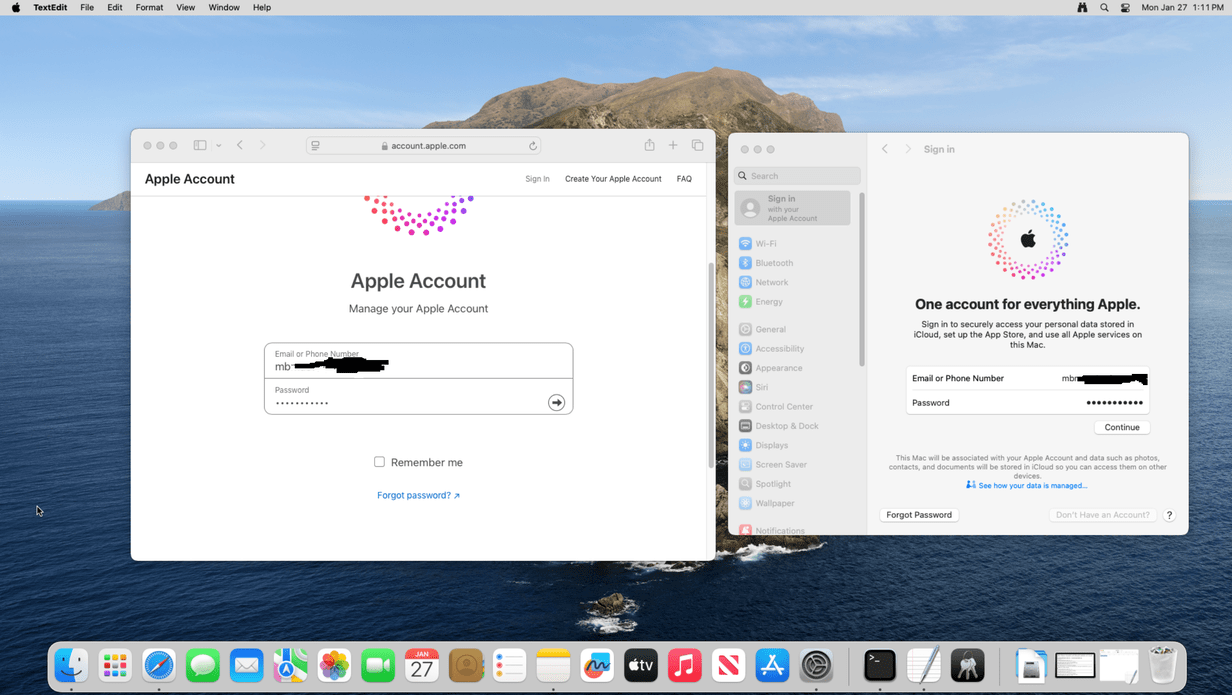The height and width of the screenshot is (695, 1232).
Task: Open Maps app in the Dock
Action: 291,665
